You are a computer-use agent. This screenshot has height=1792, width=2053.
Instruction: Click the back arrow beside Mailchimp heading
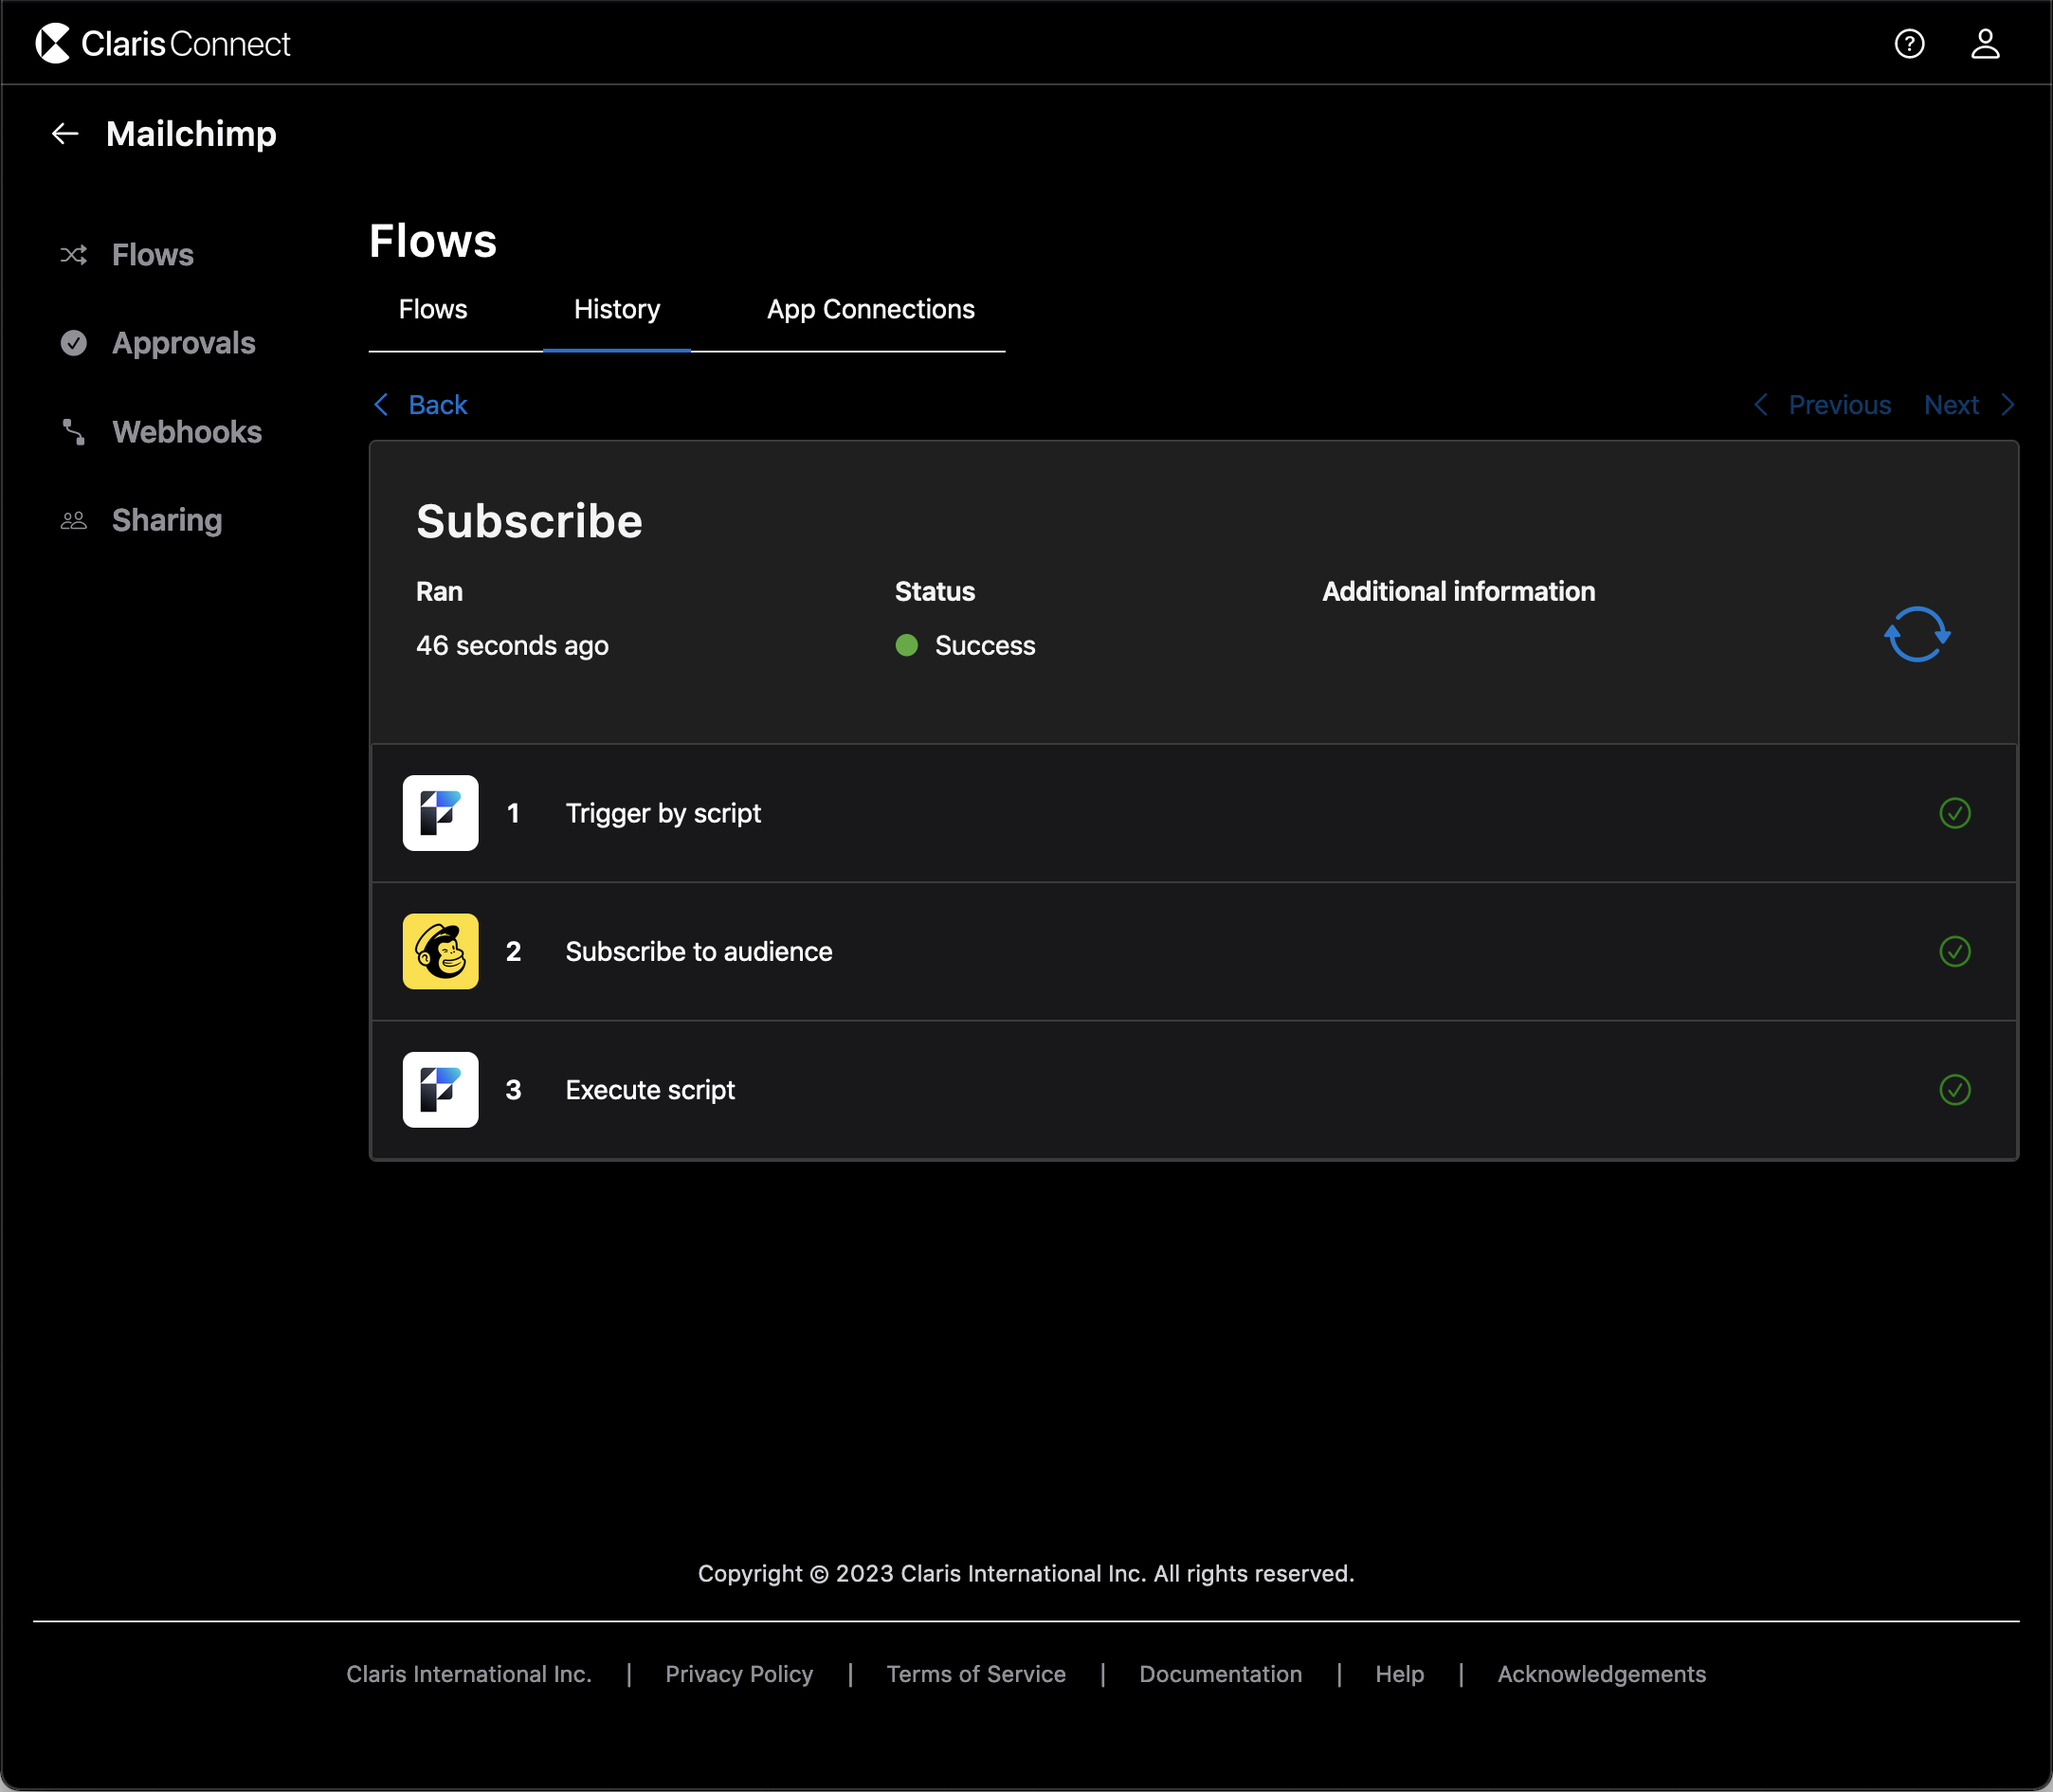[64, 133]
